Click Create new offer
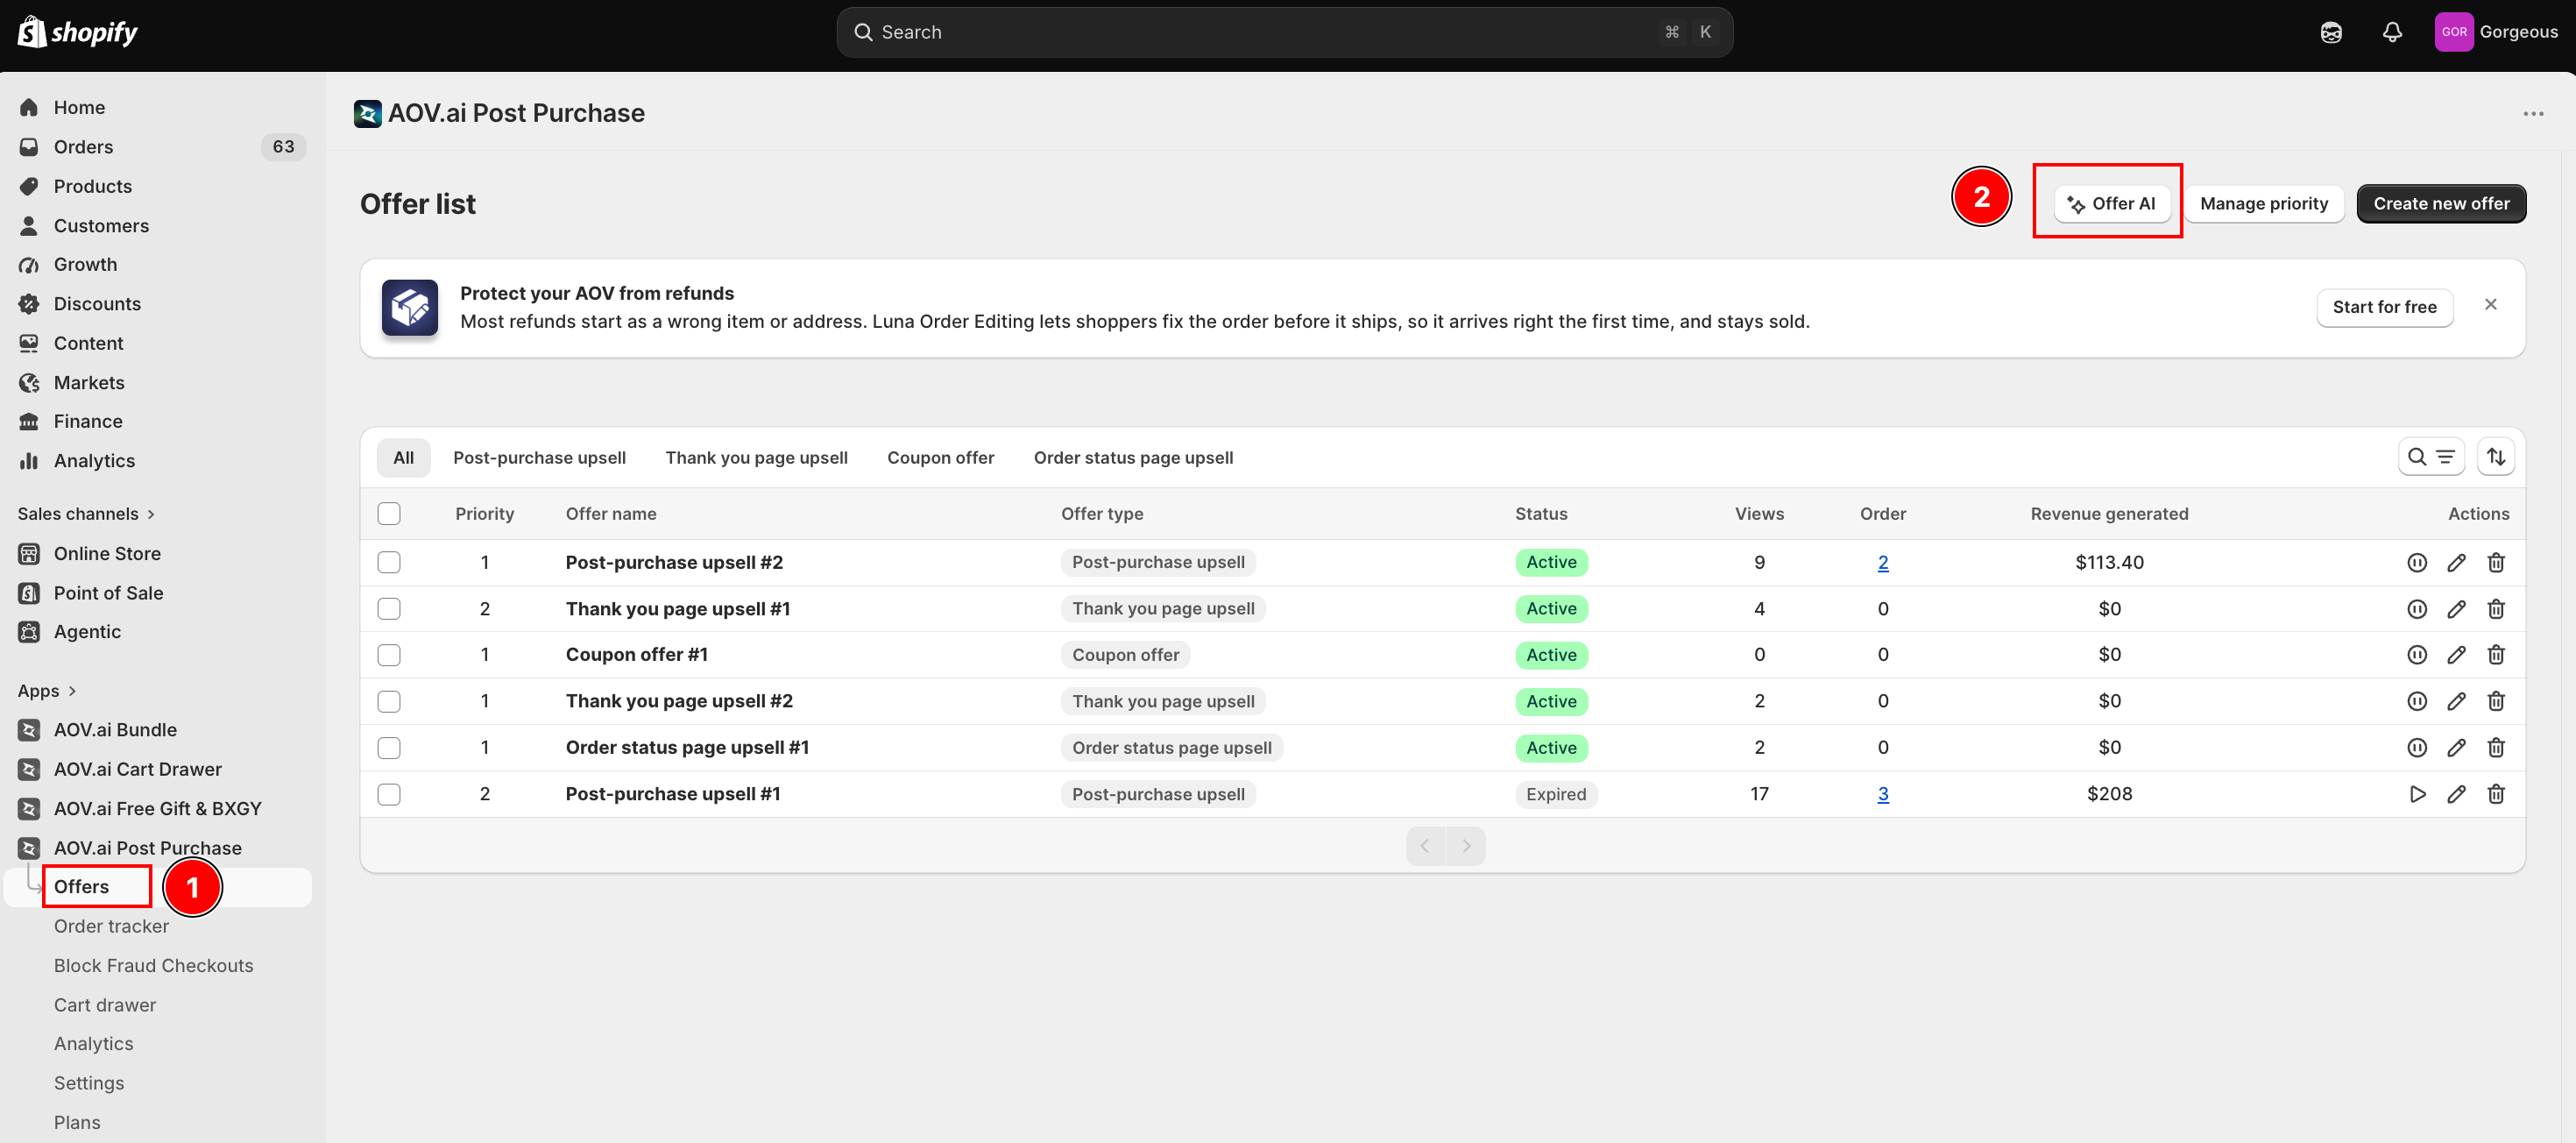The image size is (2576, 1143). (2441, 203)
